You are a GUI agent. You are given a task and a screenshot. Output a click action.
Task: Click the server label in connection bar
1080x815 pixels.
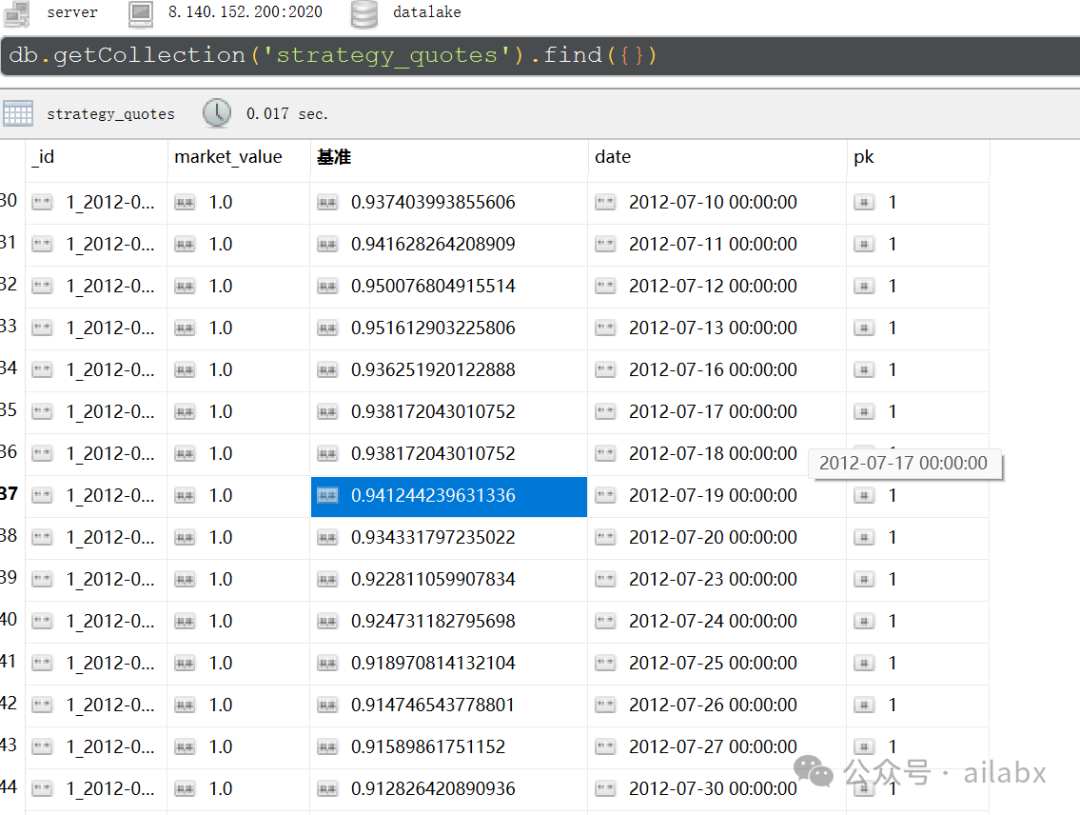[72, 12]
